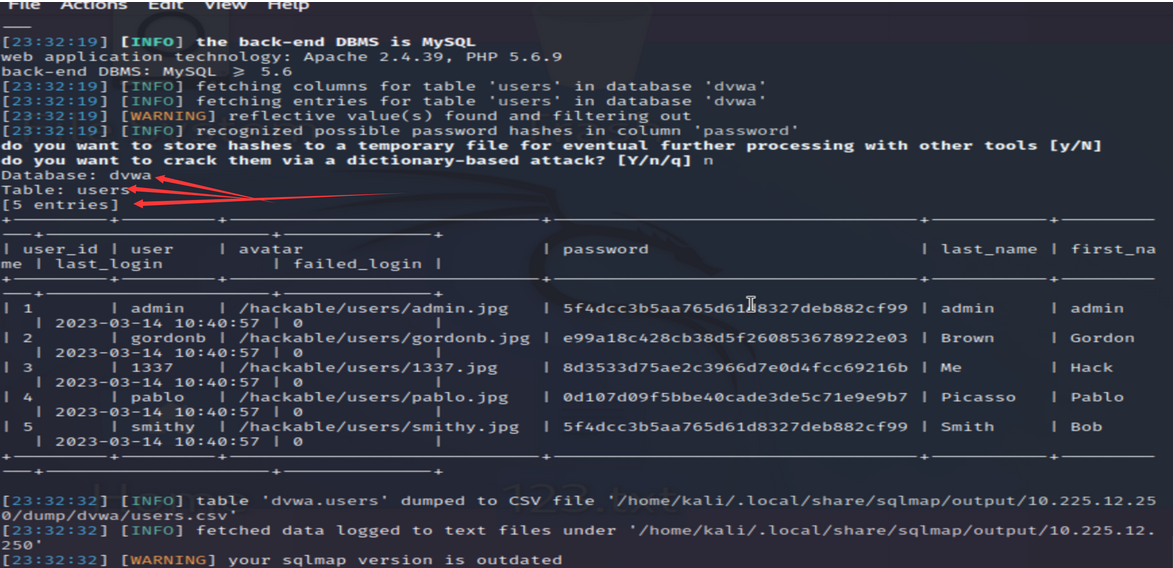The width and height of the screenshot is (1173, 568).
Task: Click the hash starting 'e99a18c428cb' for gordonb
Action: tap(735, 338)
